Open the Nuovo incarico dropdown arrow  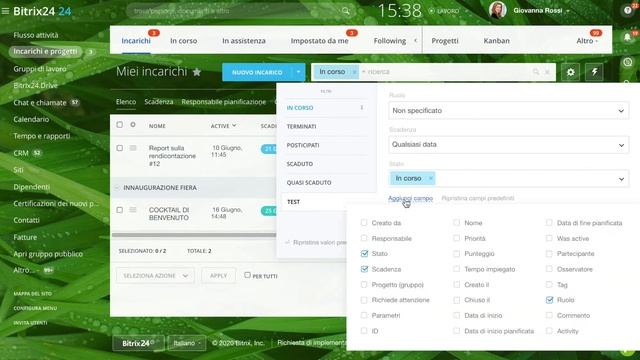[298, 72]
